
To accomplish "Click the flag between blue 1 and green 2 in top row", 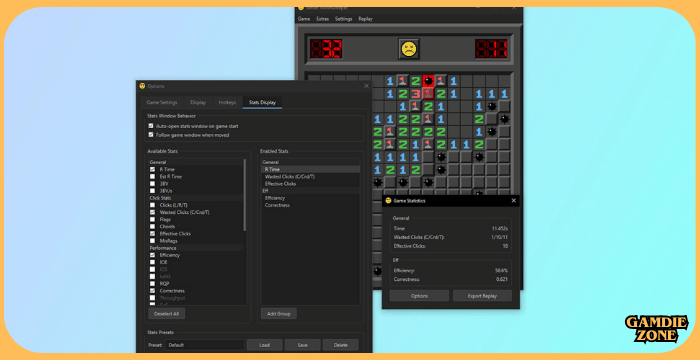I will (403, 81).
